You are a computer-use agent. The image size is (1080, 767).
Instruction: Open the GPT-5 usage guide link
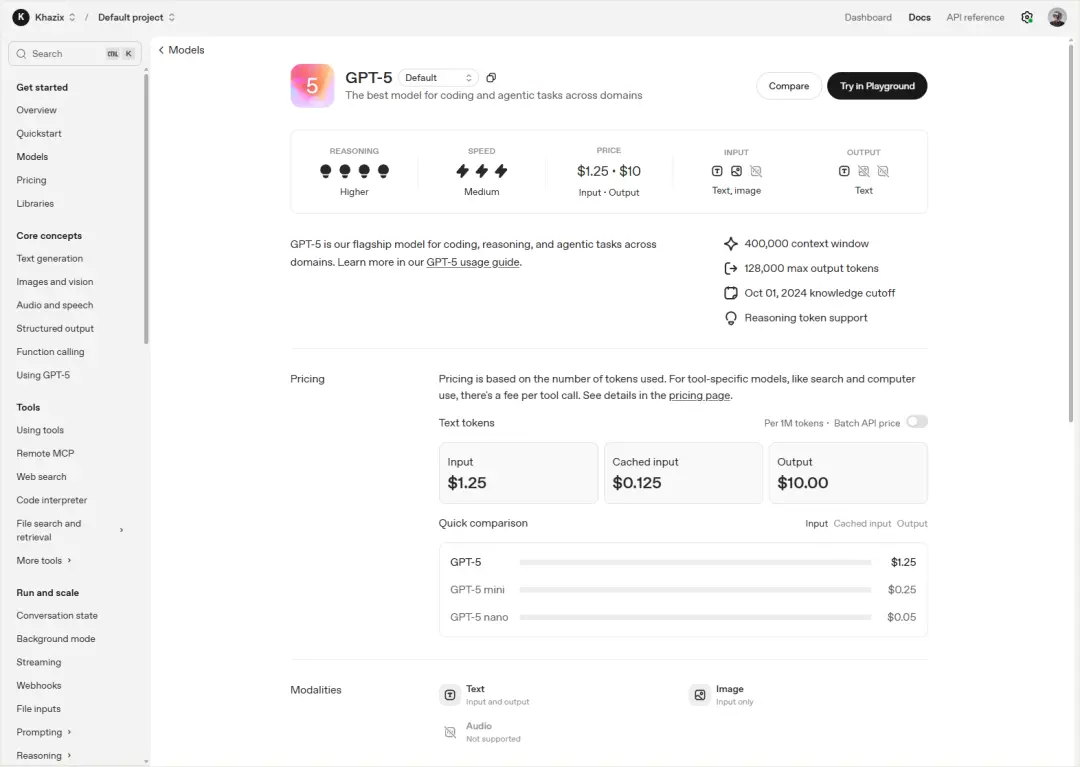coord(472,262)
